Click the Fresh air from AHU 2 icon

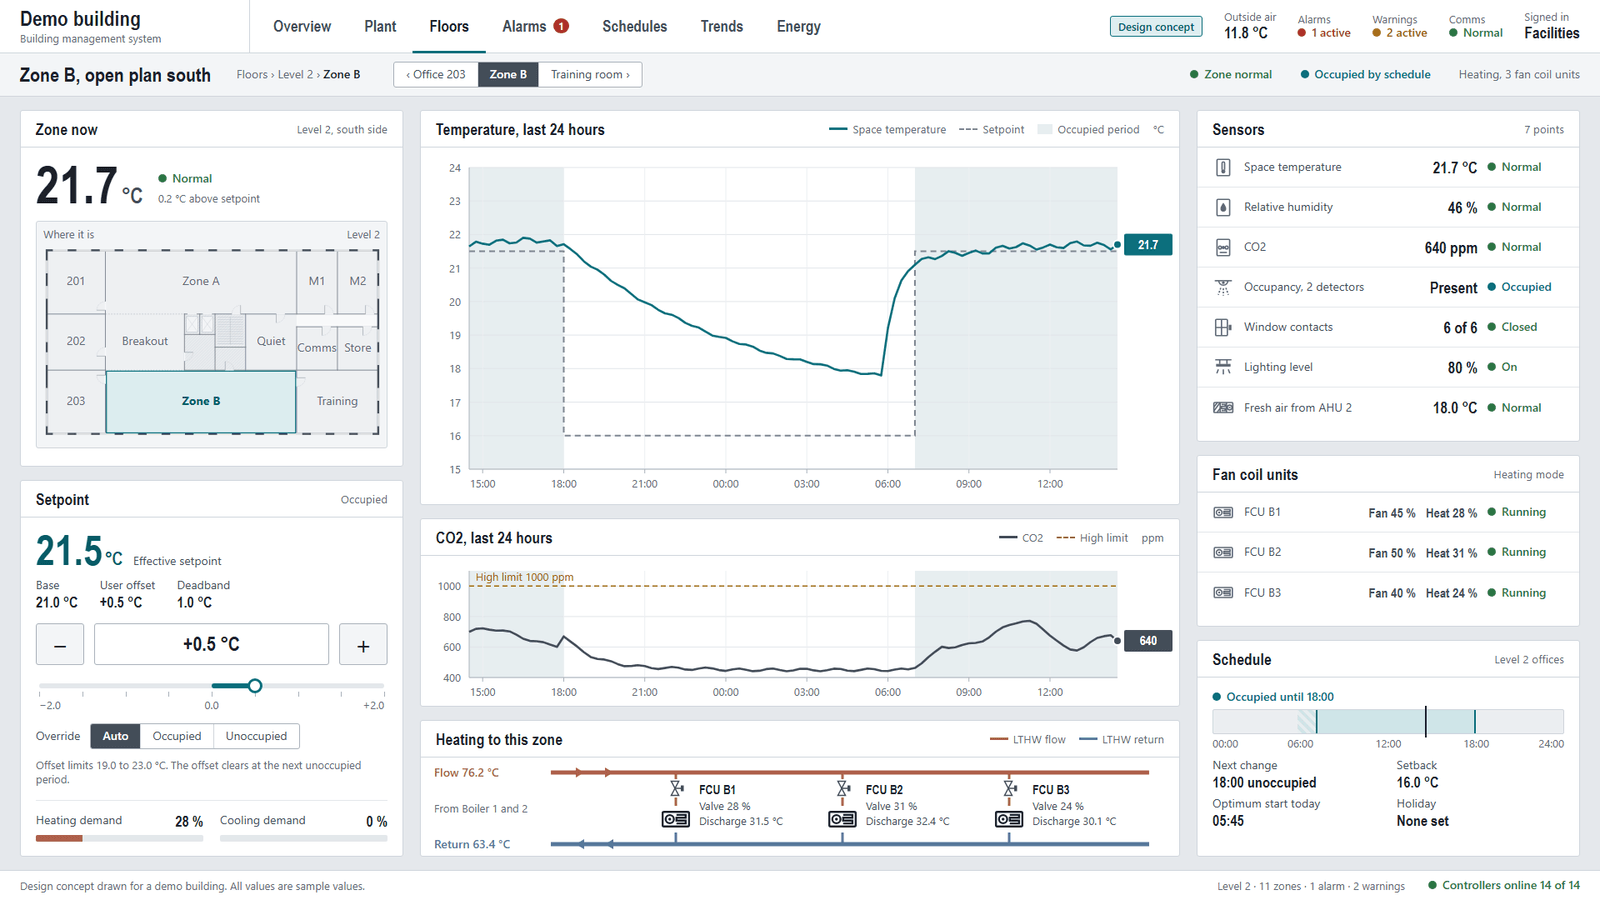1223,408
